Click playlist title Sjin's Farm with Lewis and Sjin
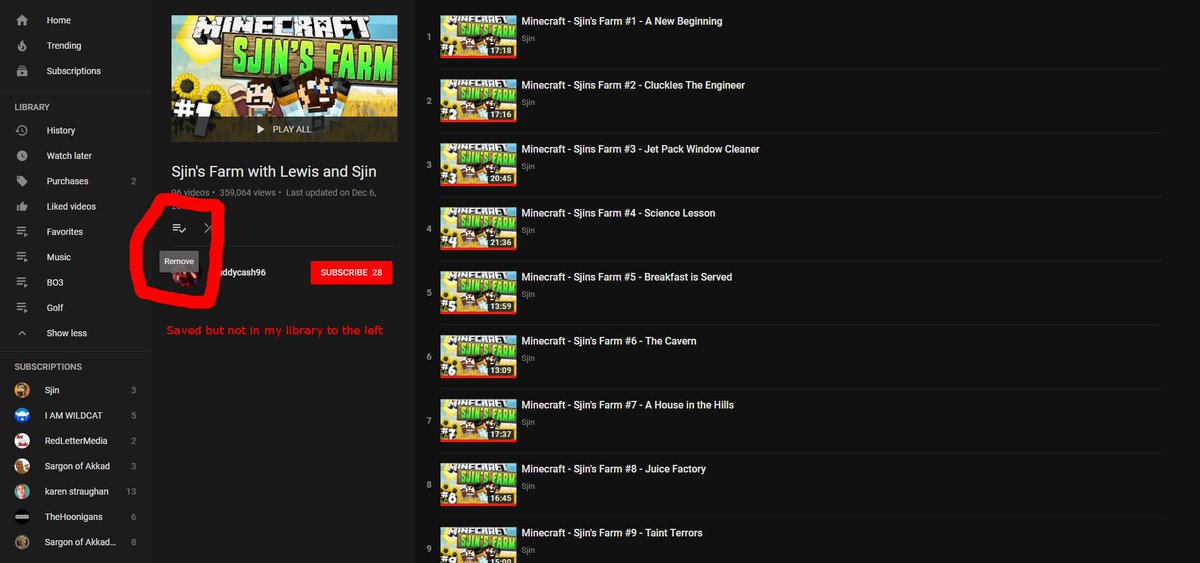 click(x=274, y=172)
